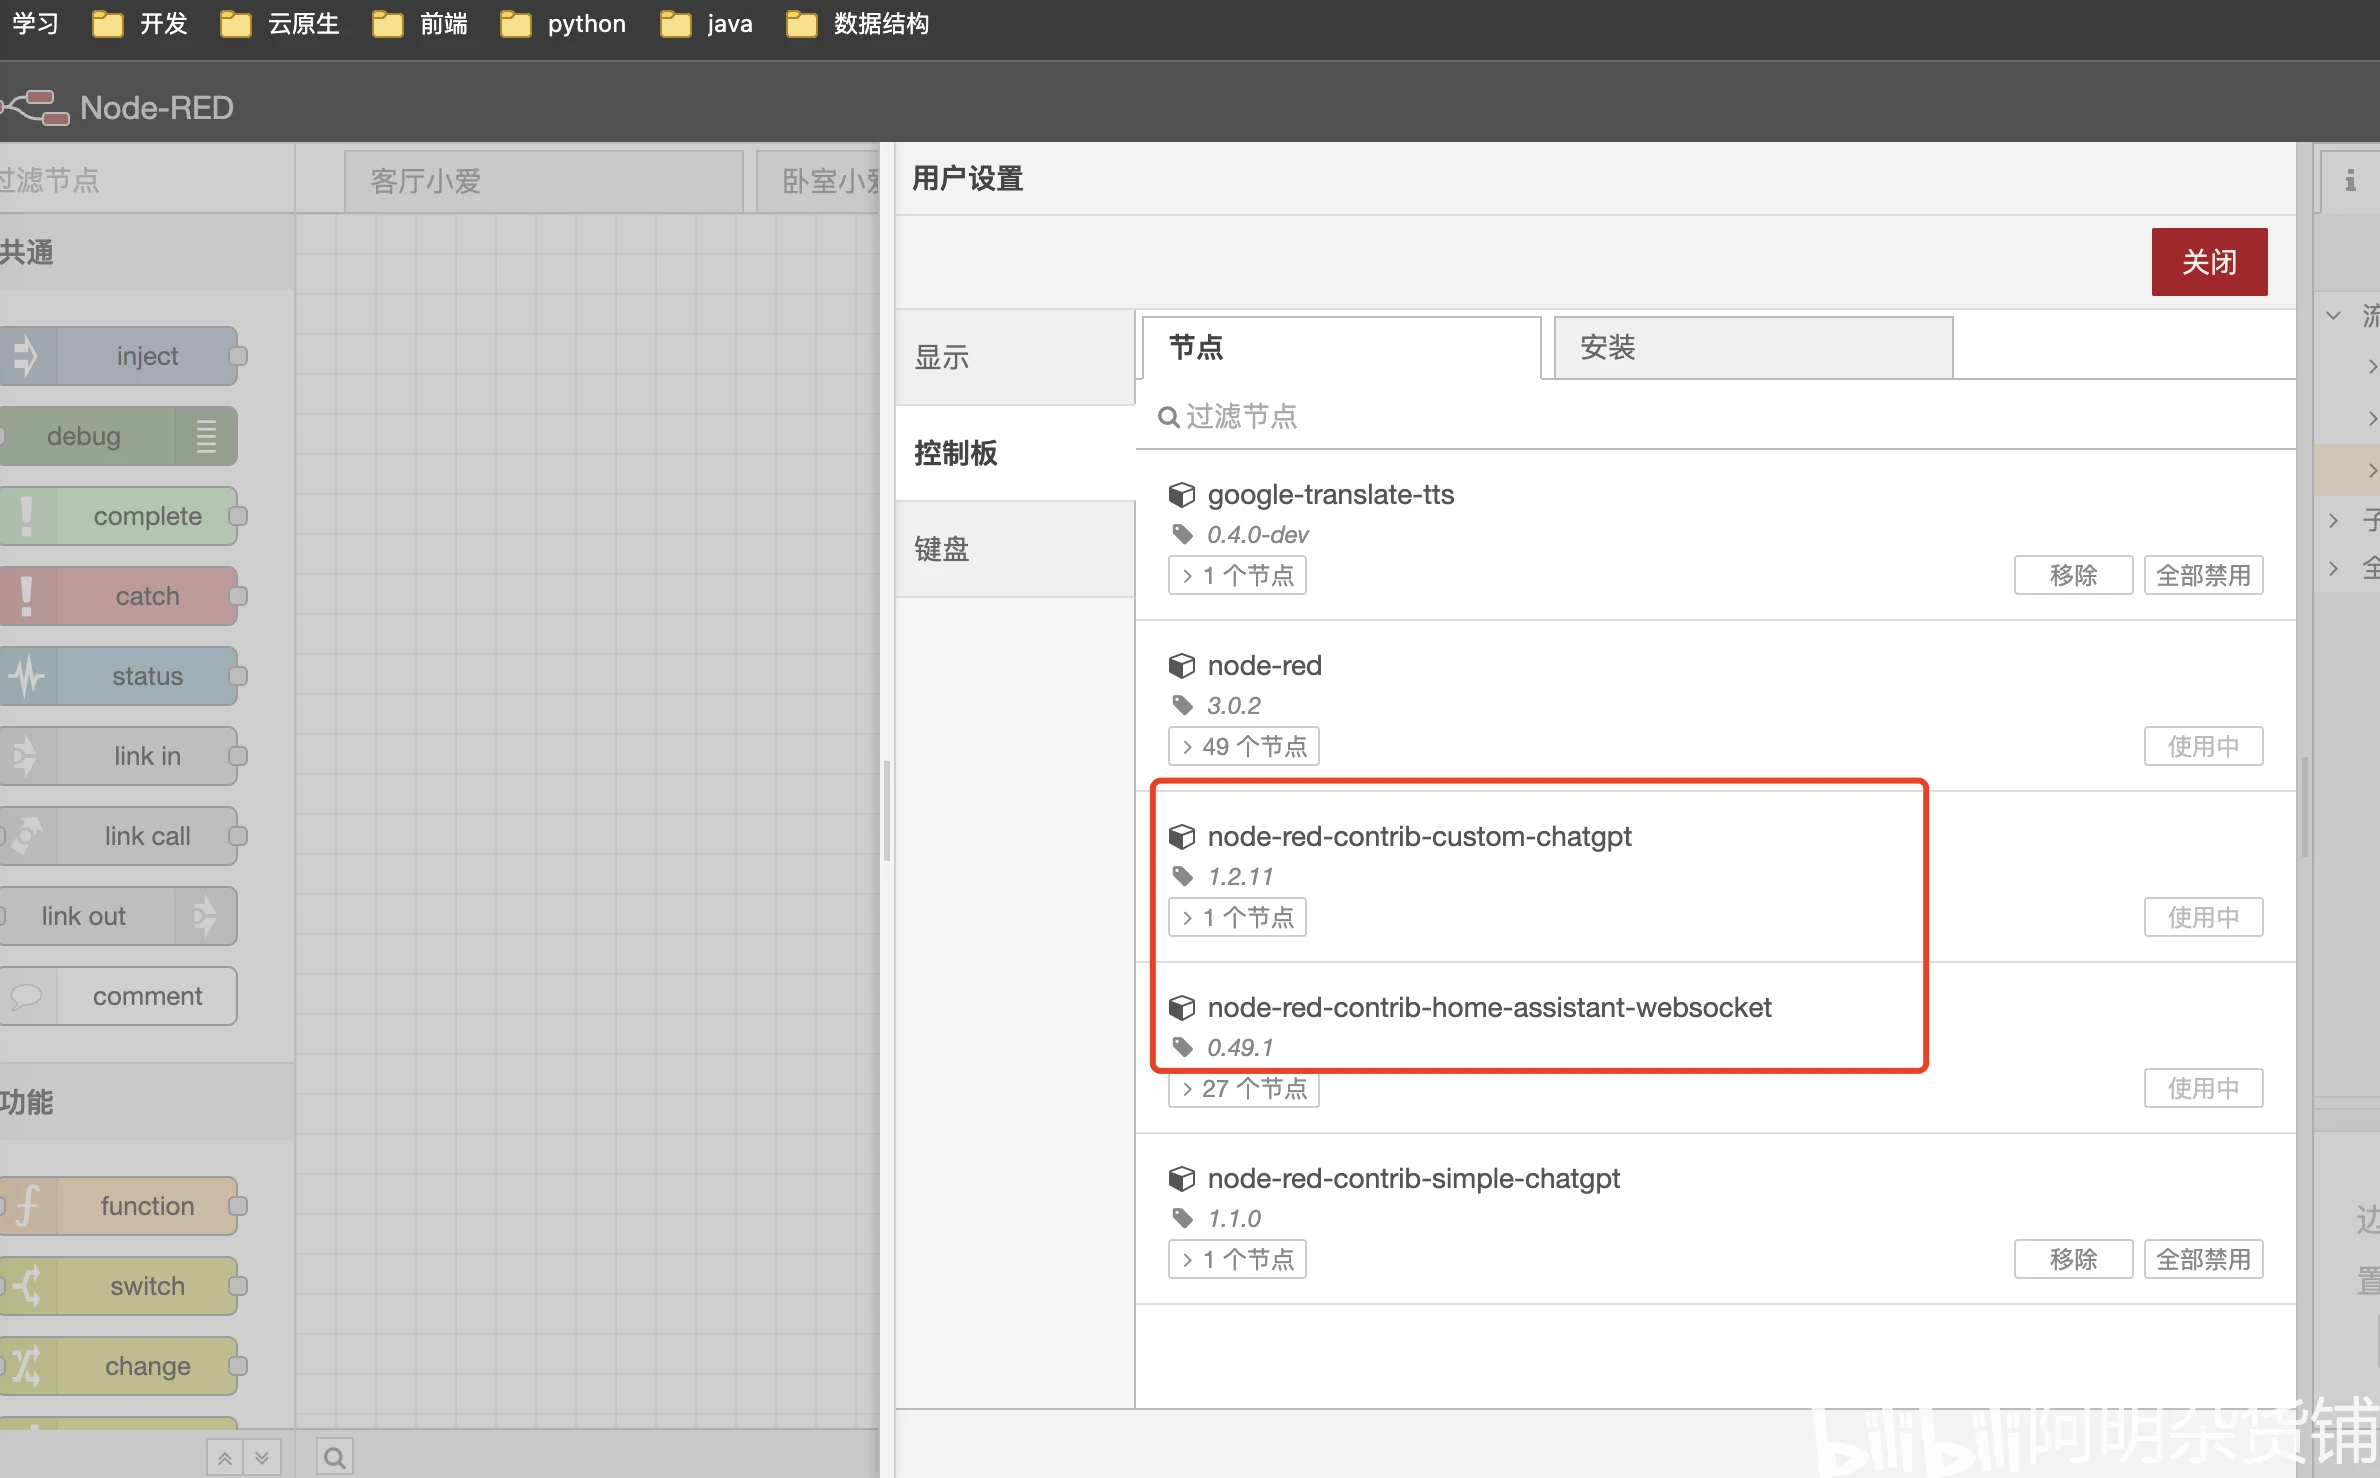Click the 过滤节点 search field in settings
Screen dimensions: 2380x1478
[x=1700, y=416]
